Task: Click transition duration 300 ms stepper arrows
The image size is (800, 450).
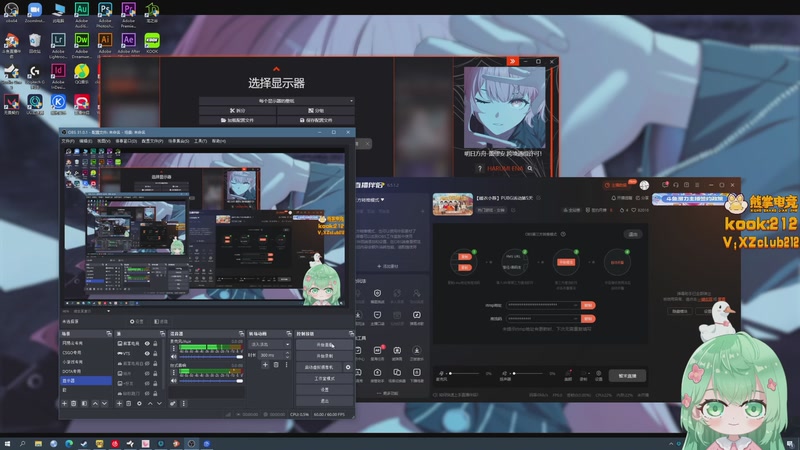Action: pyautogui.click(x=287, y=355)
